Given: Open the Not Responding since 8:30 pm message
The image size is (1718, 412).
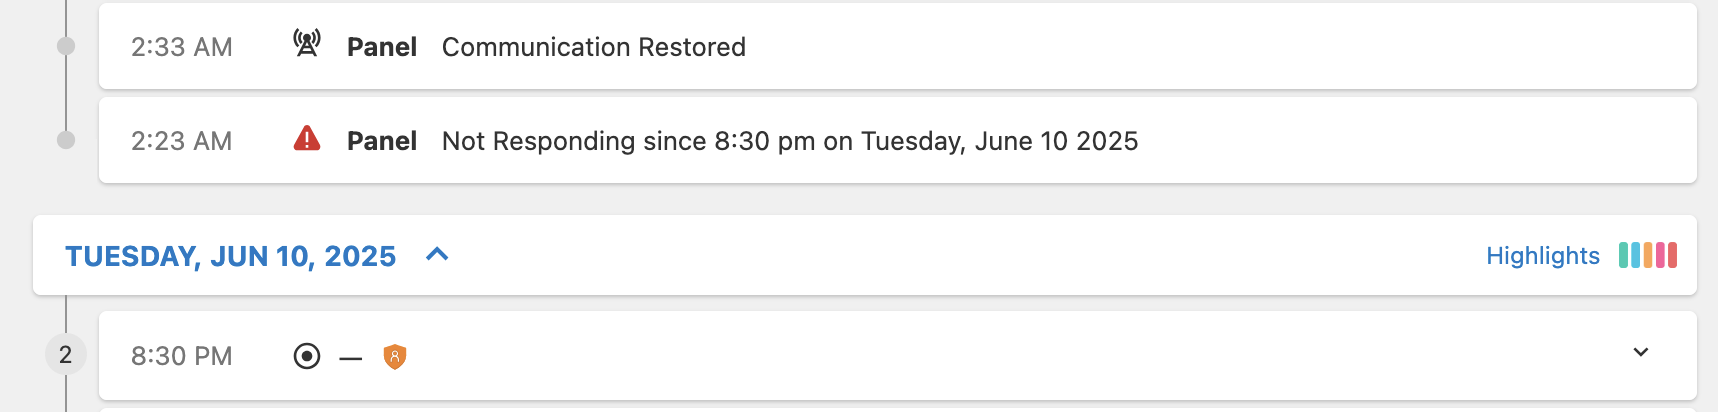Looking at the screenshot, I should click(x=790, y=141).
